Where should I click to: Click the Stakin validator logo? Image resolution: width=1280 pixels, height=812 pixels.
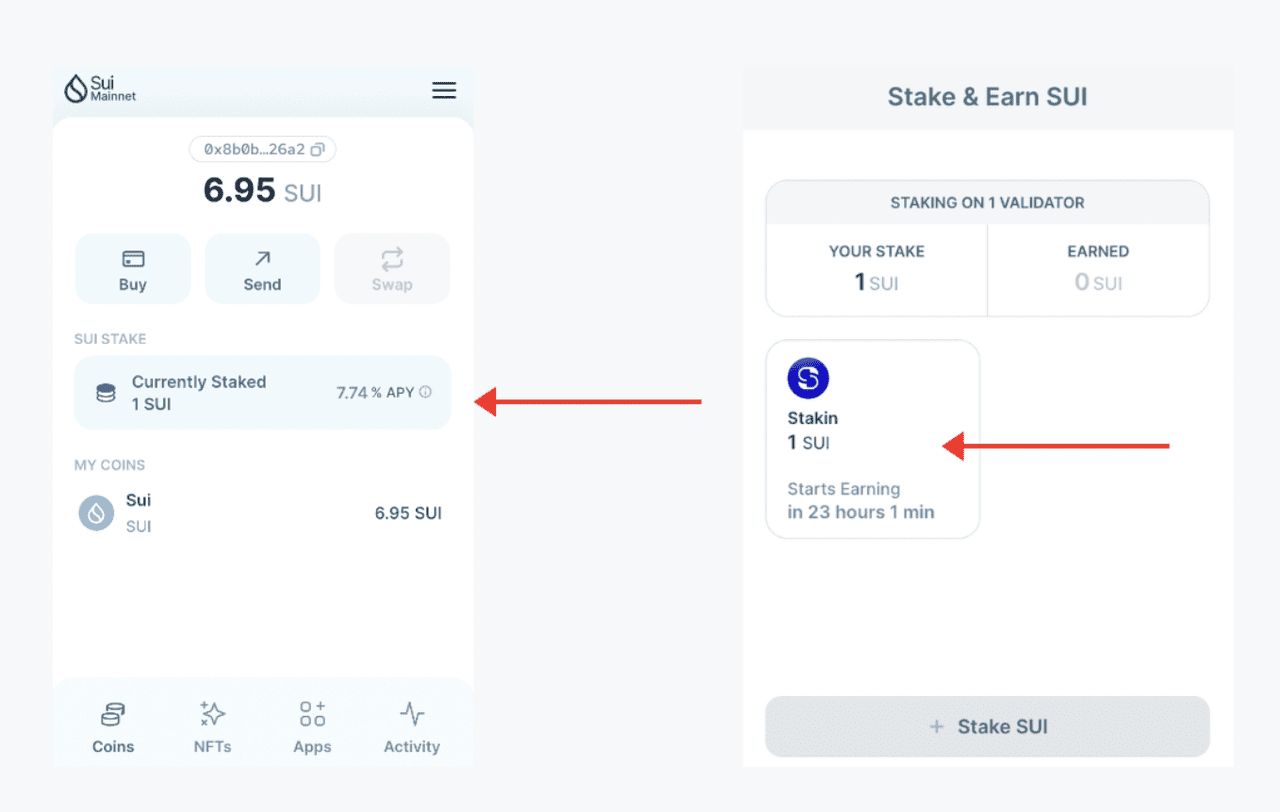[808, 379]
